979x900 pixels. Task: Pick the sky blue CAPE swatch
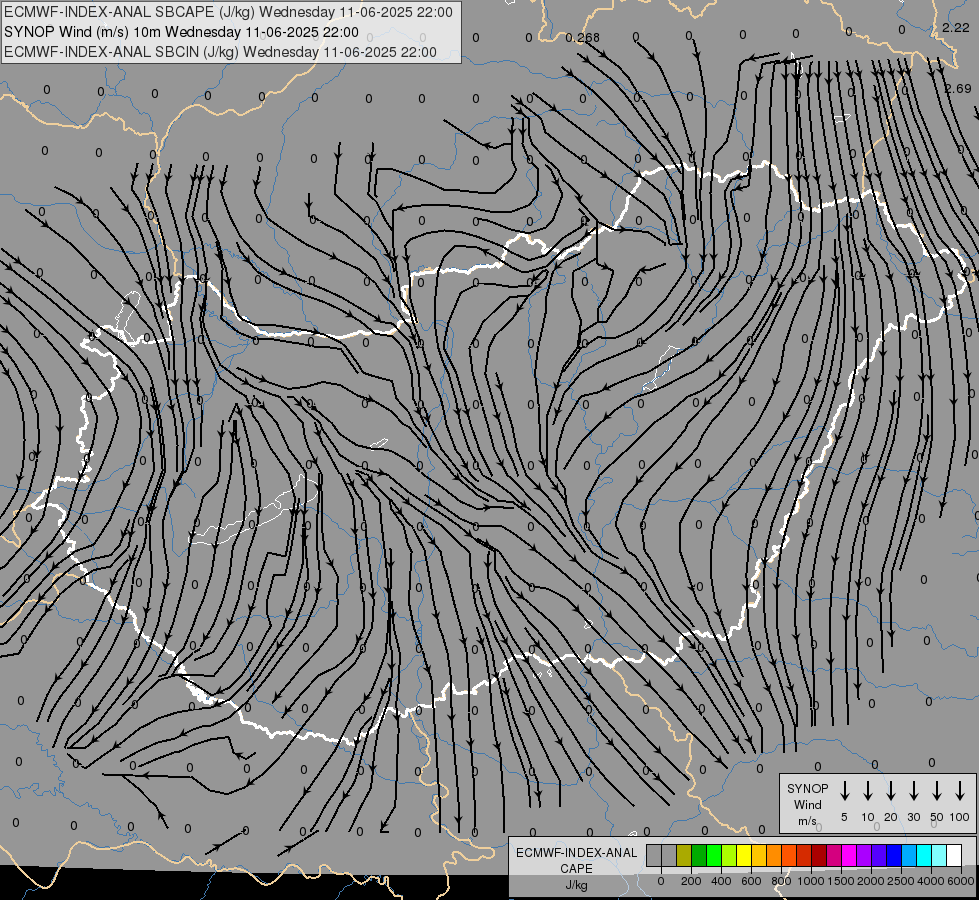[908, 855]
